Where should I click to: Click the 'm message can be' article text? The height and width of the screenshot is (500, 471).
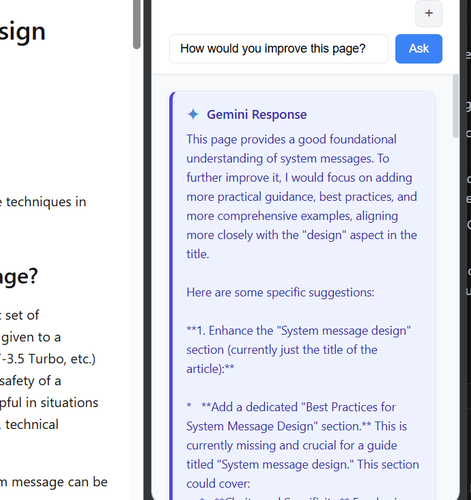54,482
